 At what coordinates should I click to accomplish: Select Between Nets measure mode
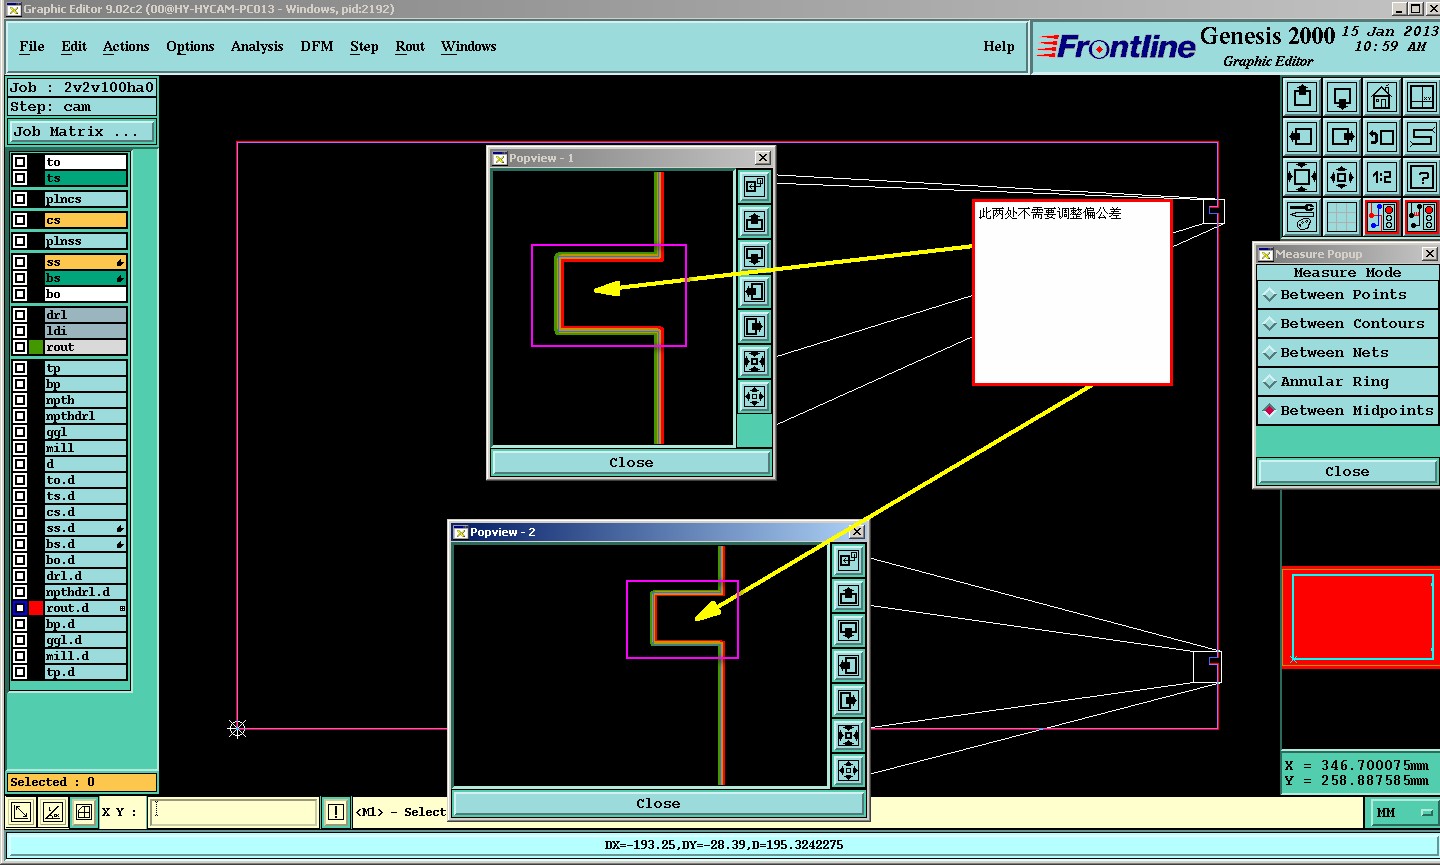1347,353
